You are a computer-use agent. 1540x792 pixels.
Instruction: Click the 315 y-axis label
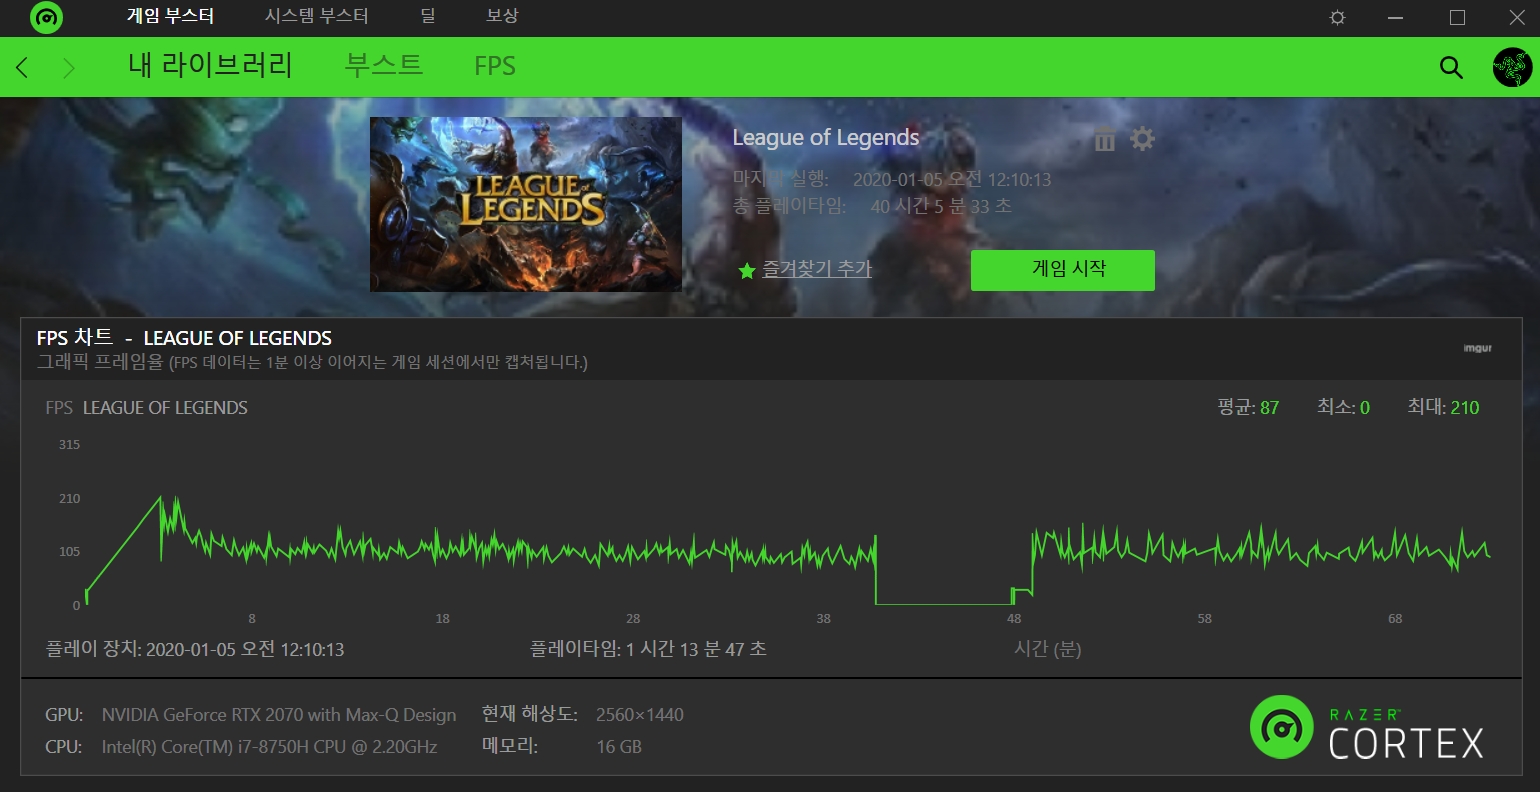pos(69,444)
